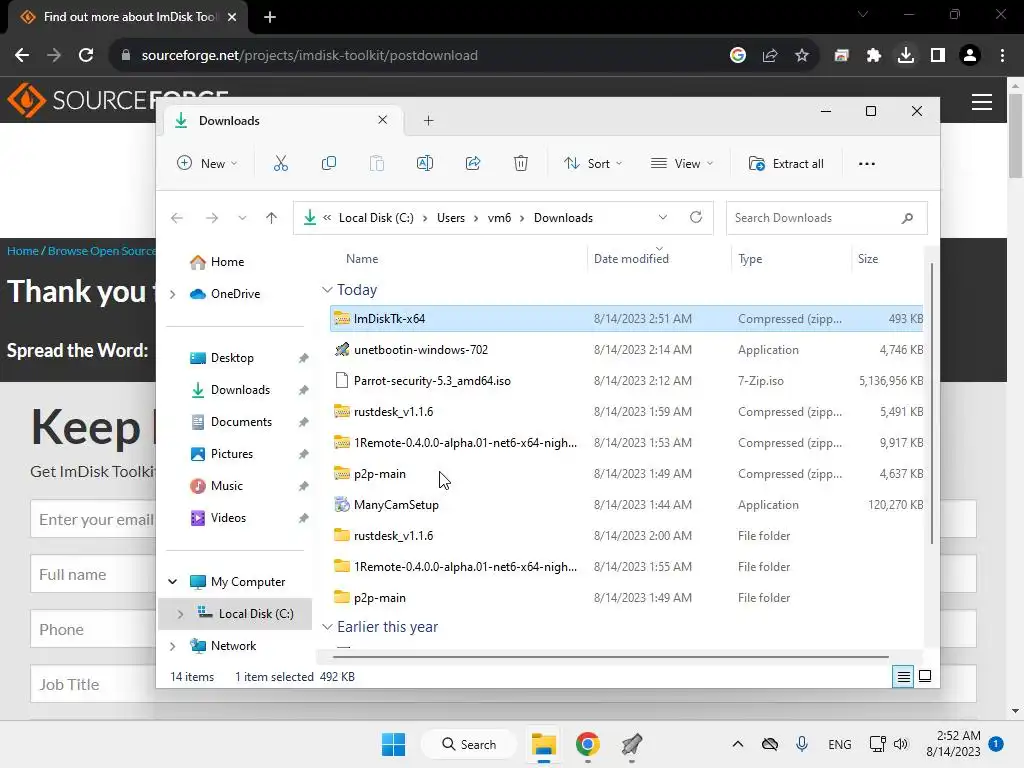Collapse My Computer tree node

tap(172, 581)
